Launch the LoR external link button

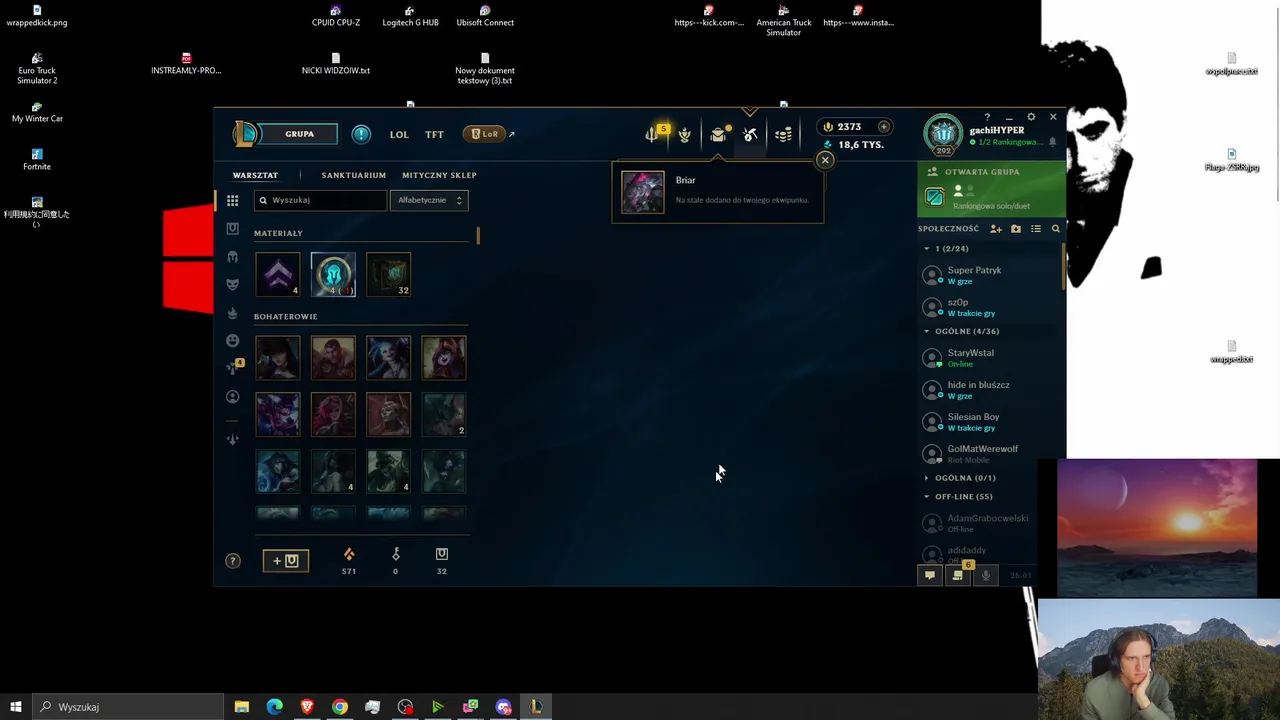pos(489,134)
